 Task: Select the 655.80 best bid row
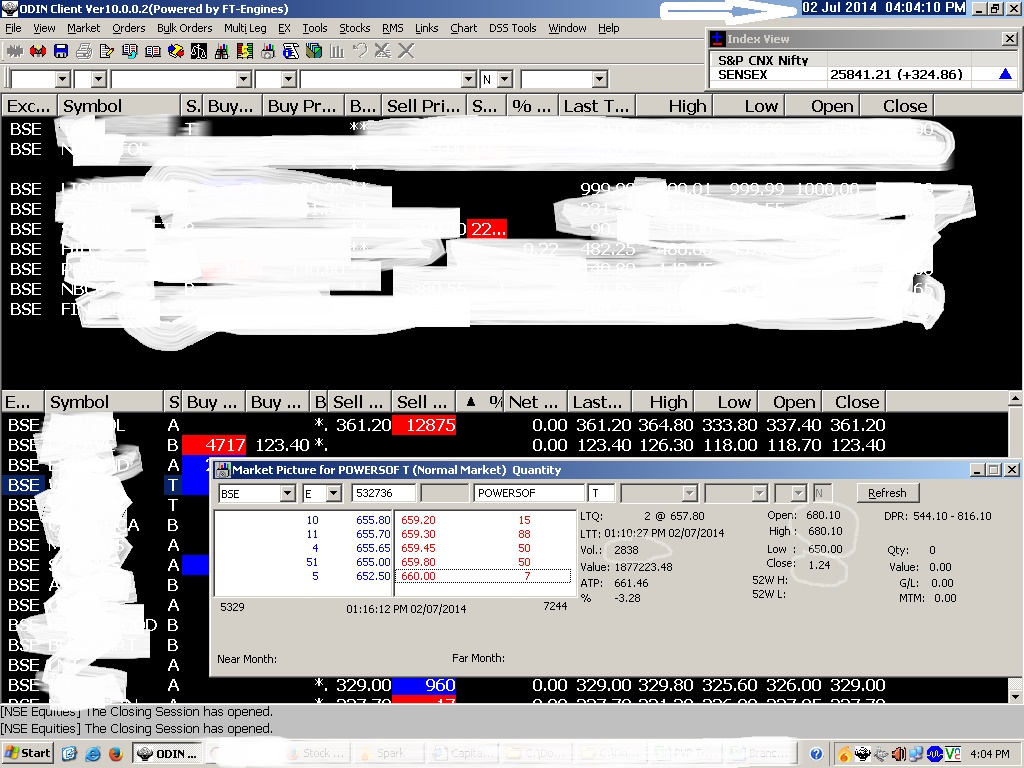304,520
